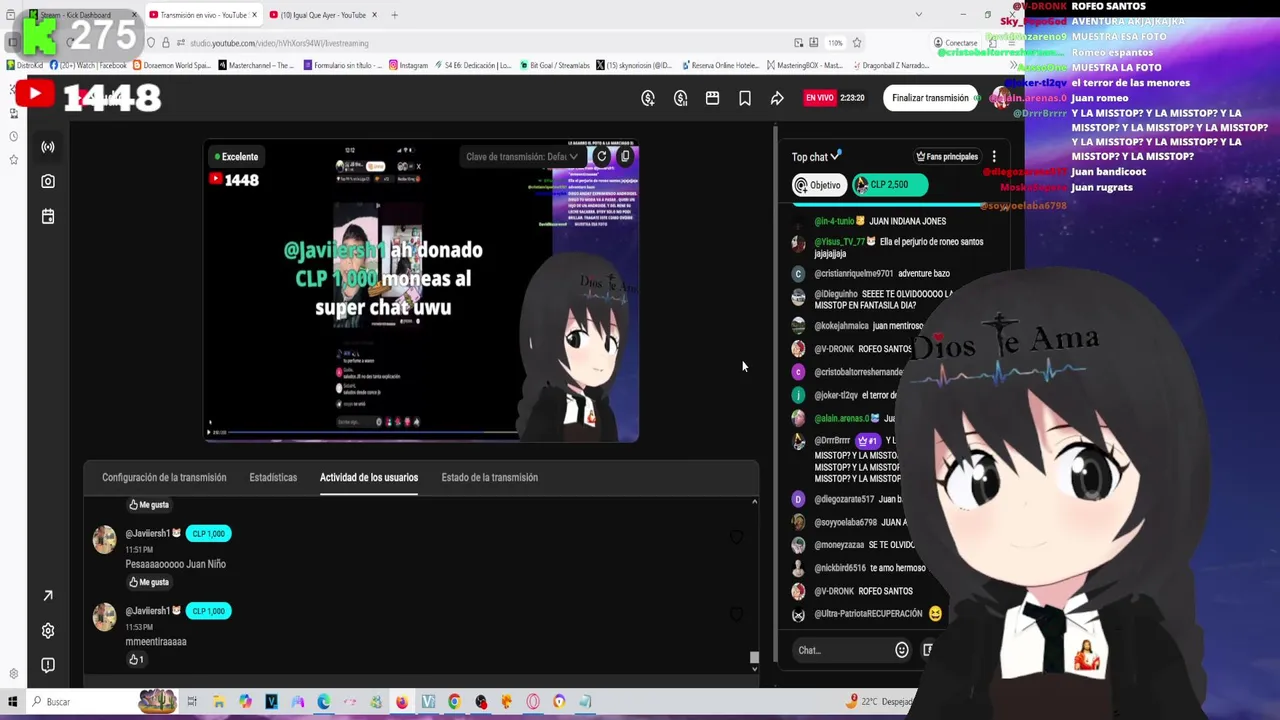This screenshot has height=720, width=1280.
Task: Click the green CLP 2,500 super chat chip
Action: (x=889, y=185)
